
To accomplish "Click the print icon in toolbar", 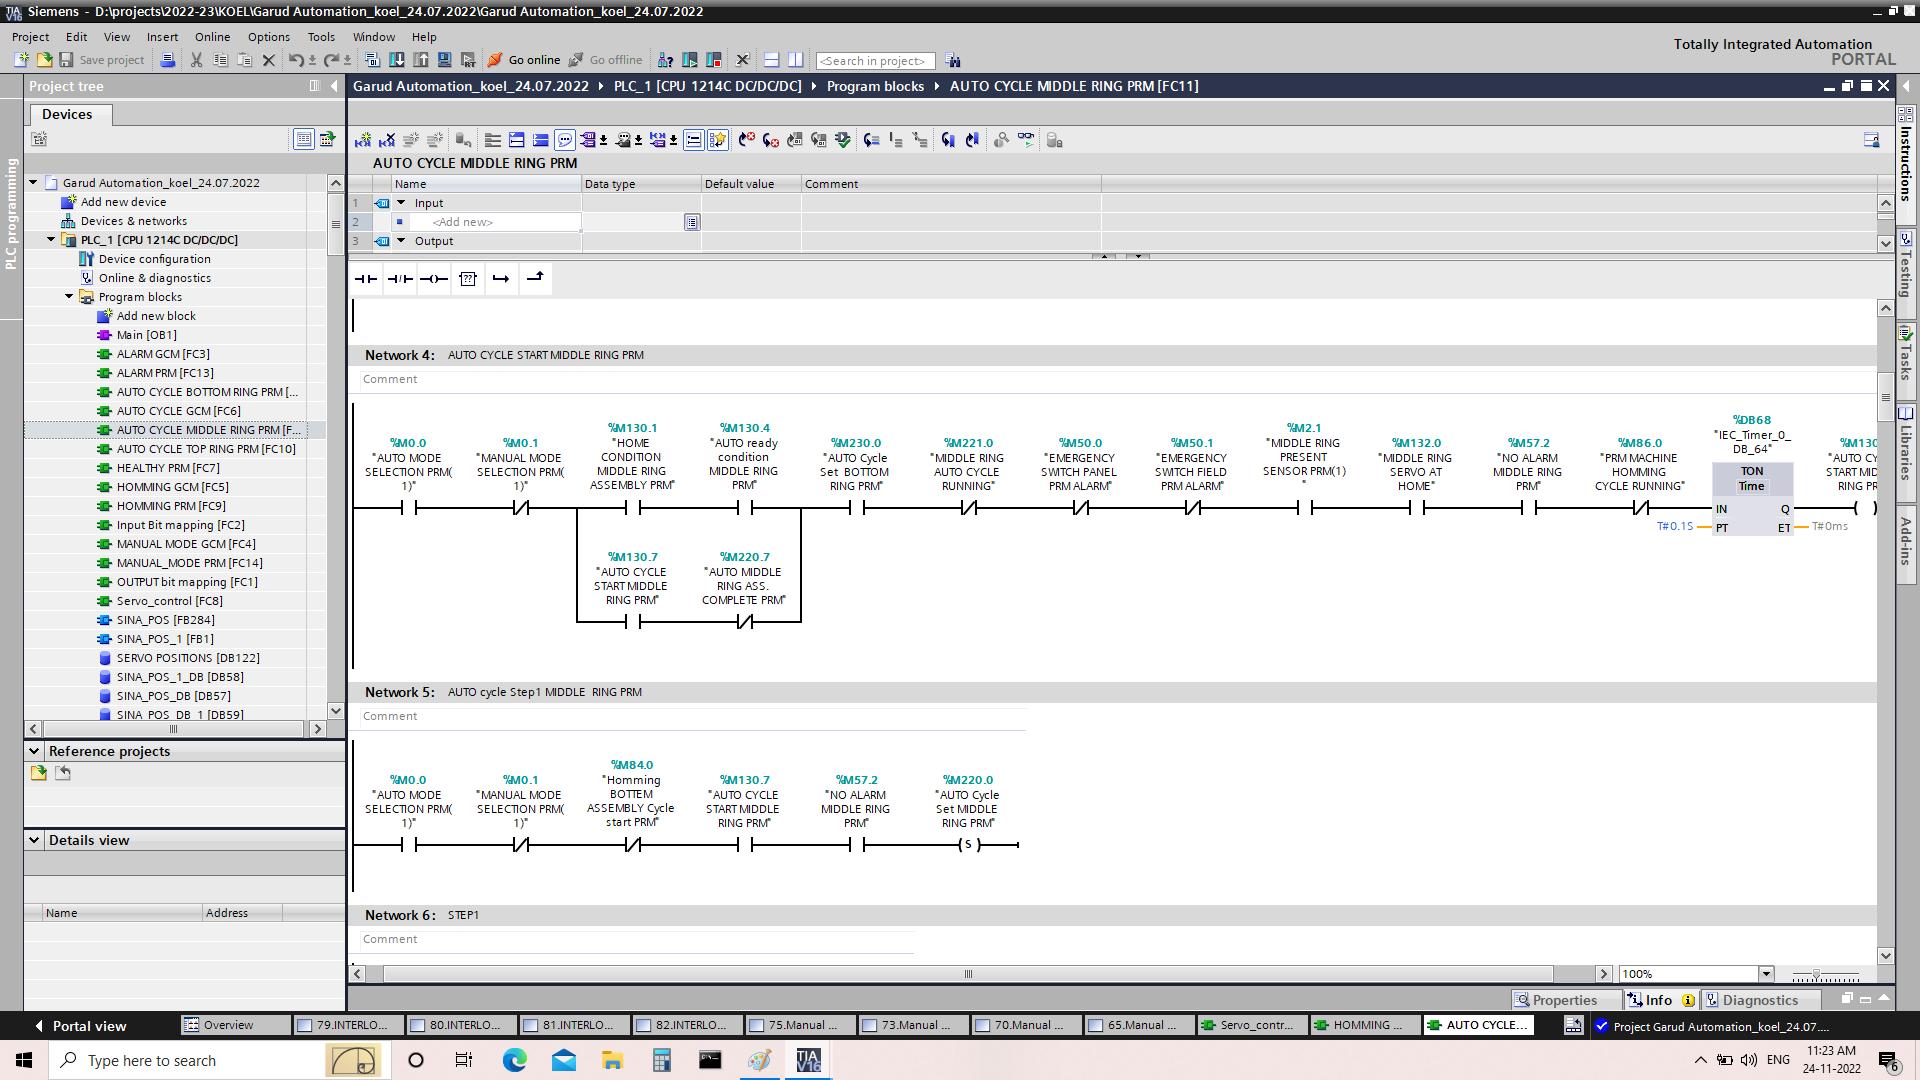I will point(168,60).
